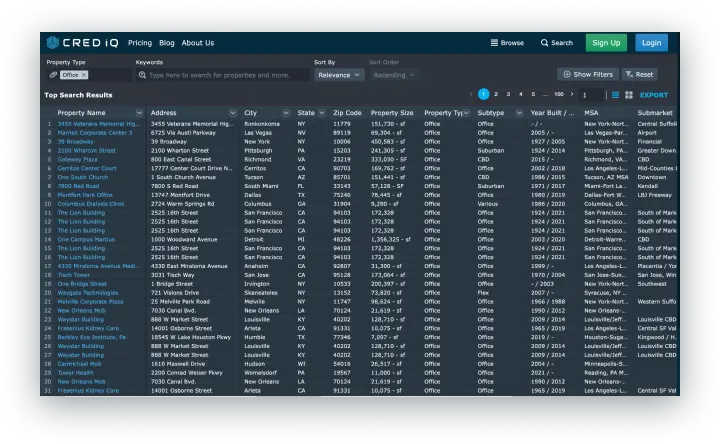Viewport: 720px width, 444px height.
Task: Click city cell Skaneateles
Action: 261,292
